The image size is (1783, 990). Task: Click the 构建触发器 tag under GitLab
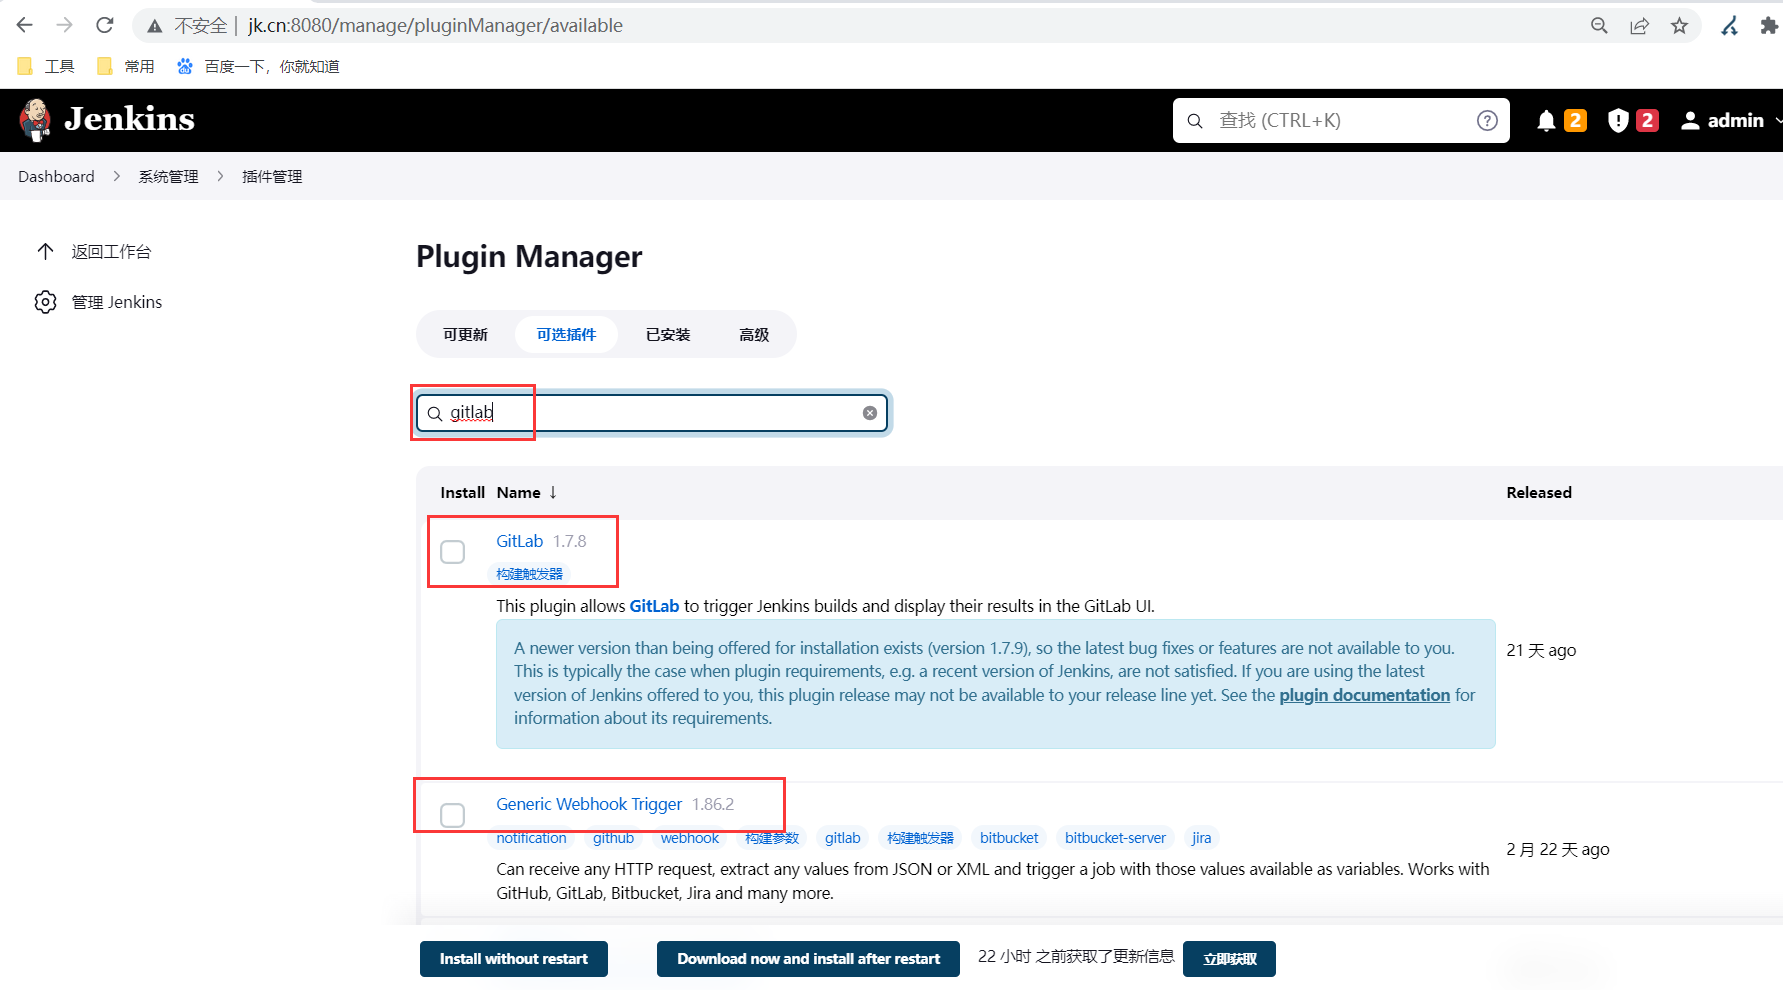(530, 574)
